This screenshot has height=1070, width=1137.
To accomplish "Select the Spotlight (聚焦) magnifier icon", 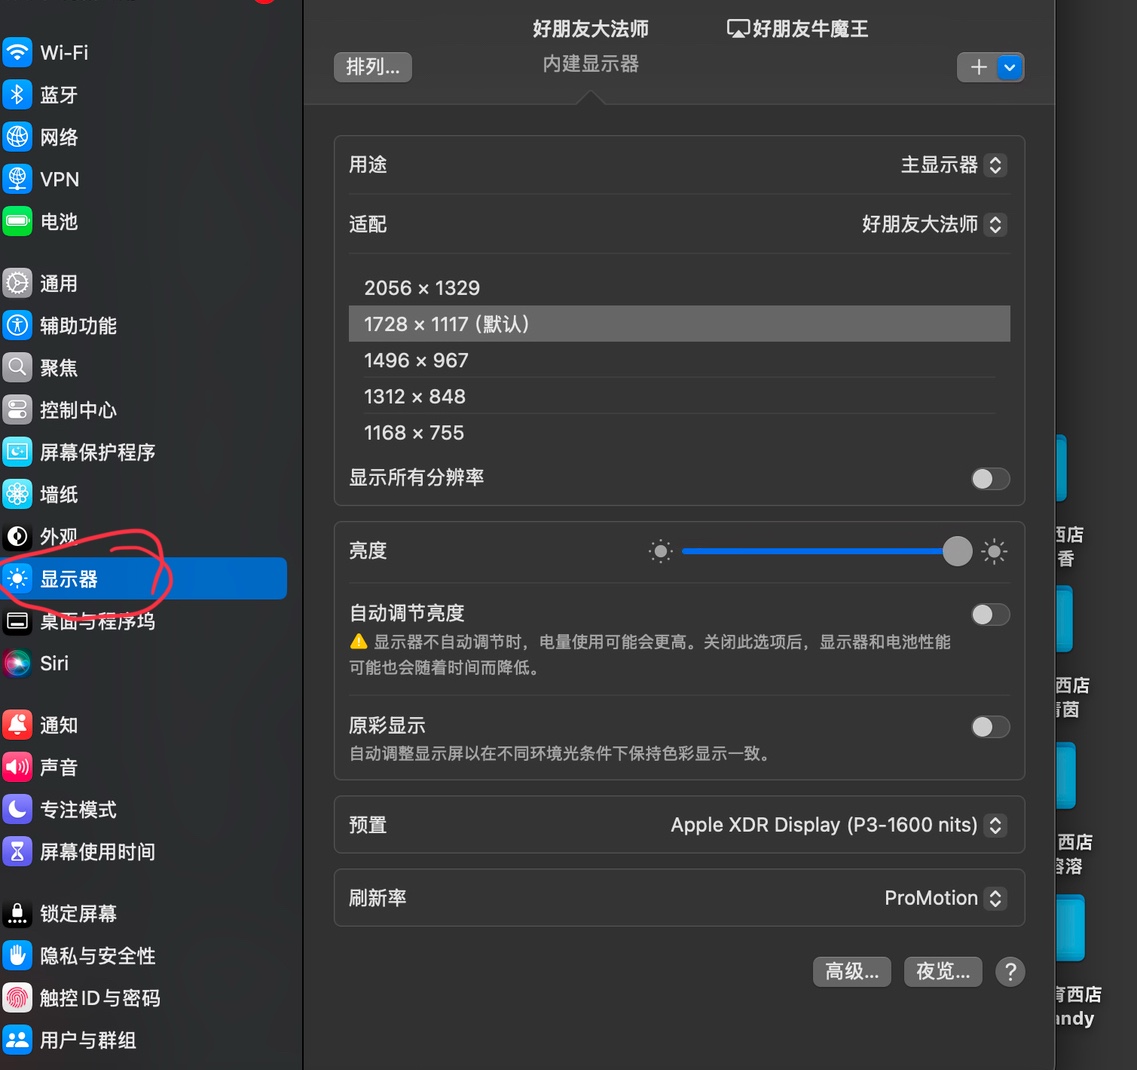I will (17, 367).
